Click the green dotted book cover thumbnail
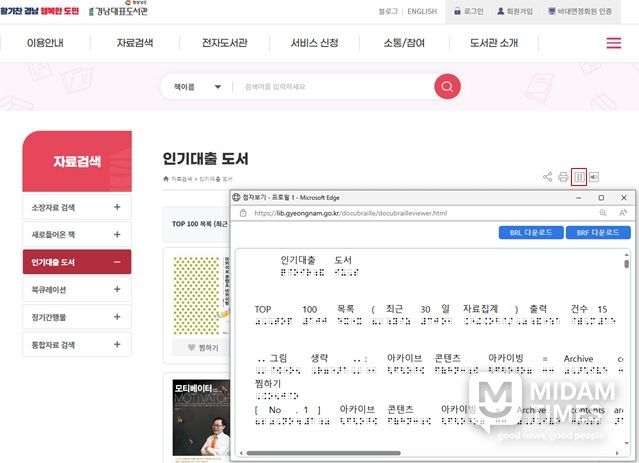 (x=201, y=295)
